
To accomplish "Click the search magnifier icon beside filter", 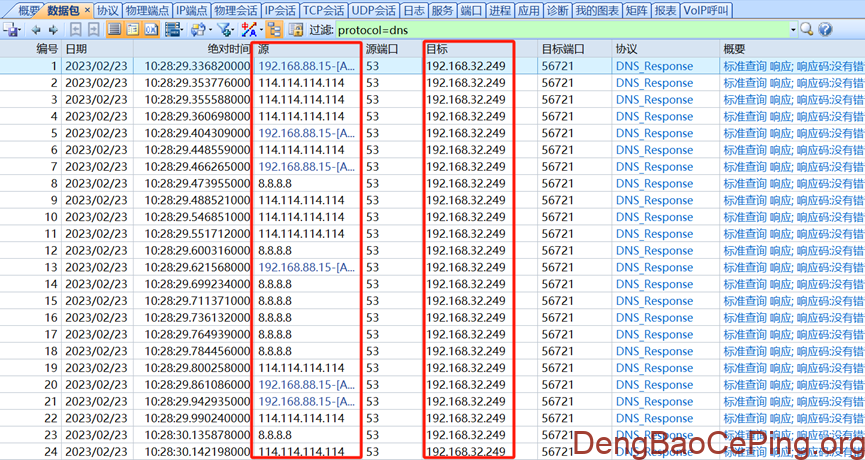I will click(808, 30).
